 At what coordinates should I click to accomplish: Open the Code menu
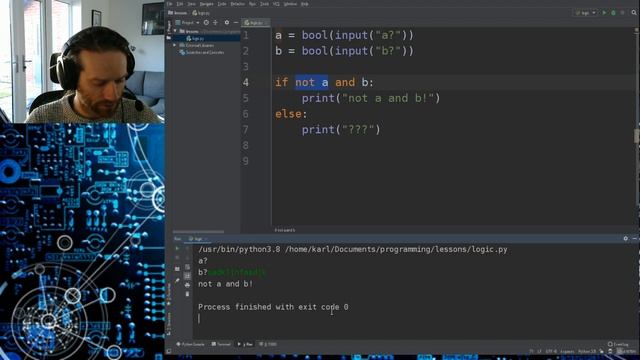(222, 4)
